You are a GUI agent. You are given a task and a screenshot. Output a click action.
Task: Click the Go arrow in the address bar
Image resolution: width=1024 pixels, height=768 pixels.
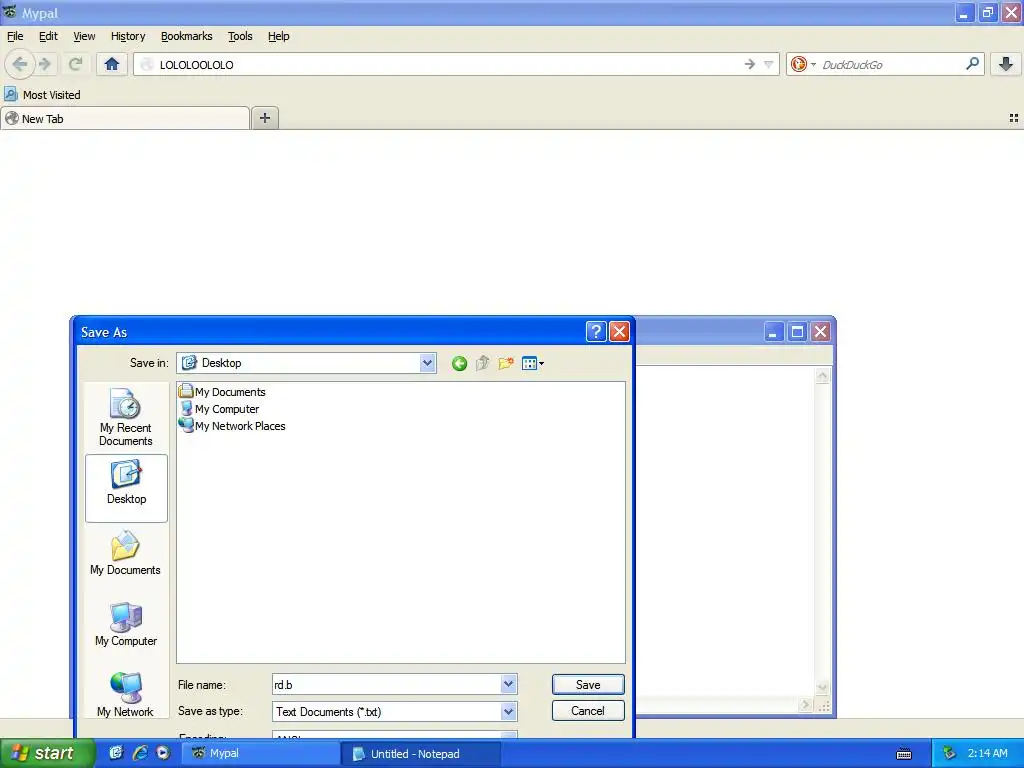750,64
